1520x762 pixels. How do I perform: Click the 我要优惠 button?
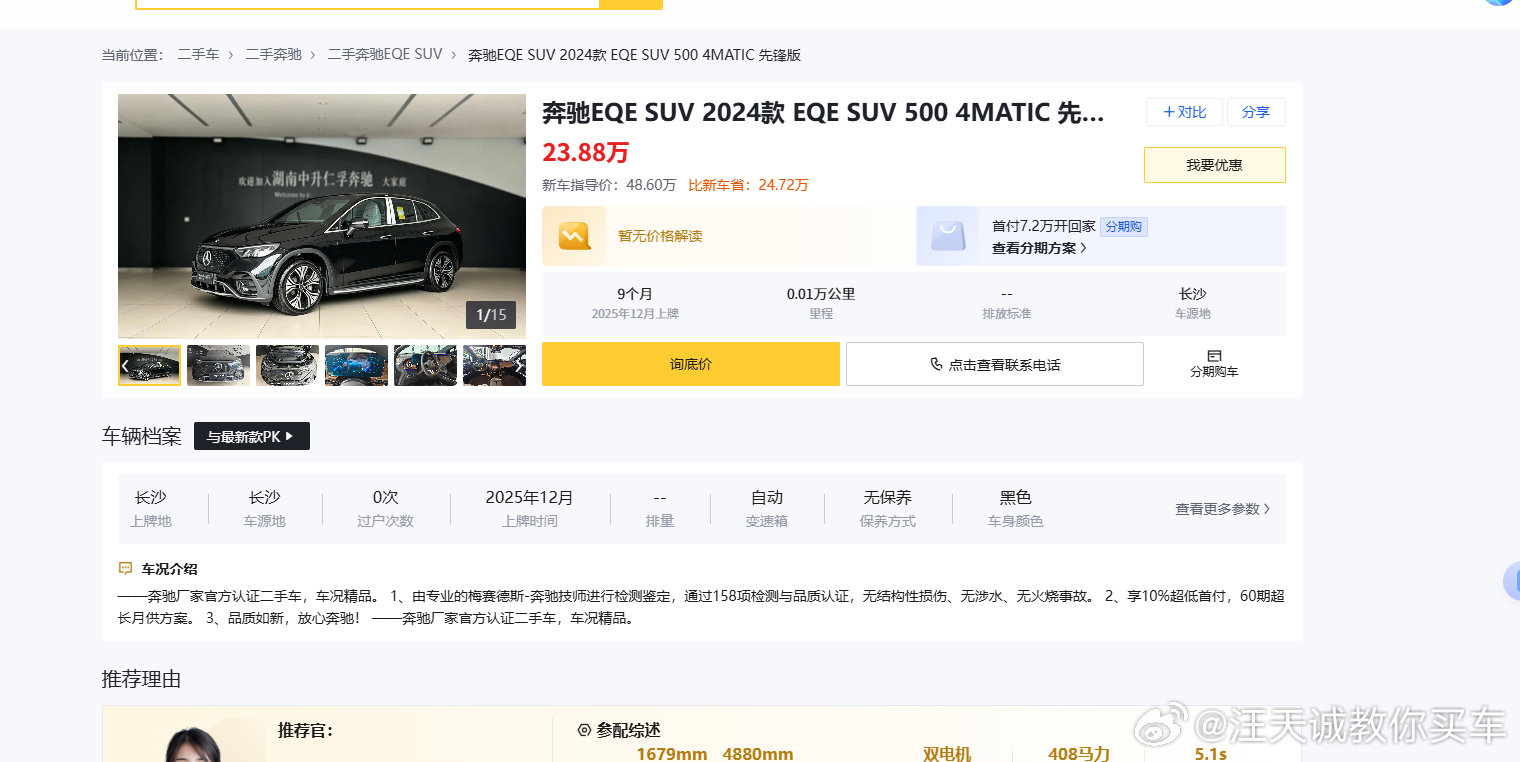(1215, 165)
